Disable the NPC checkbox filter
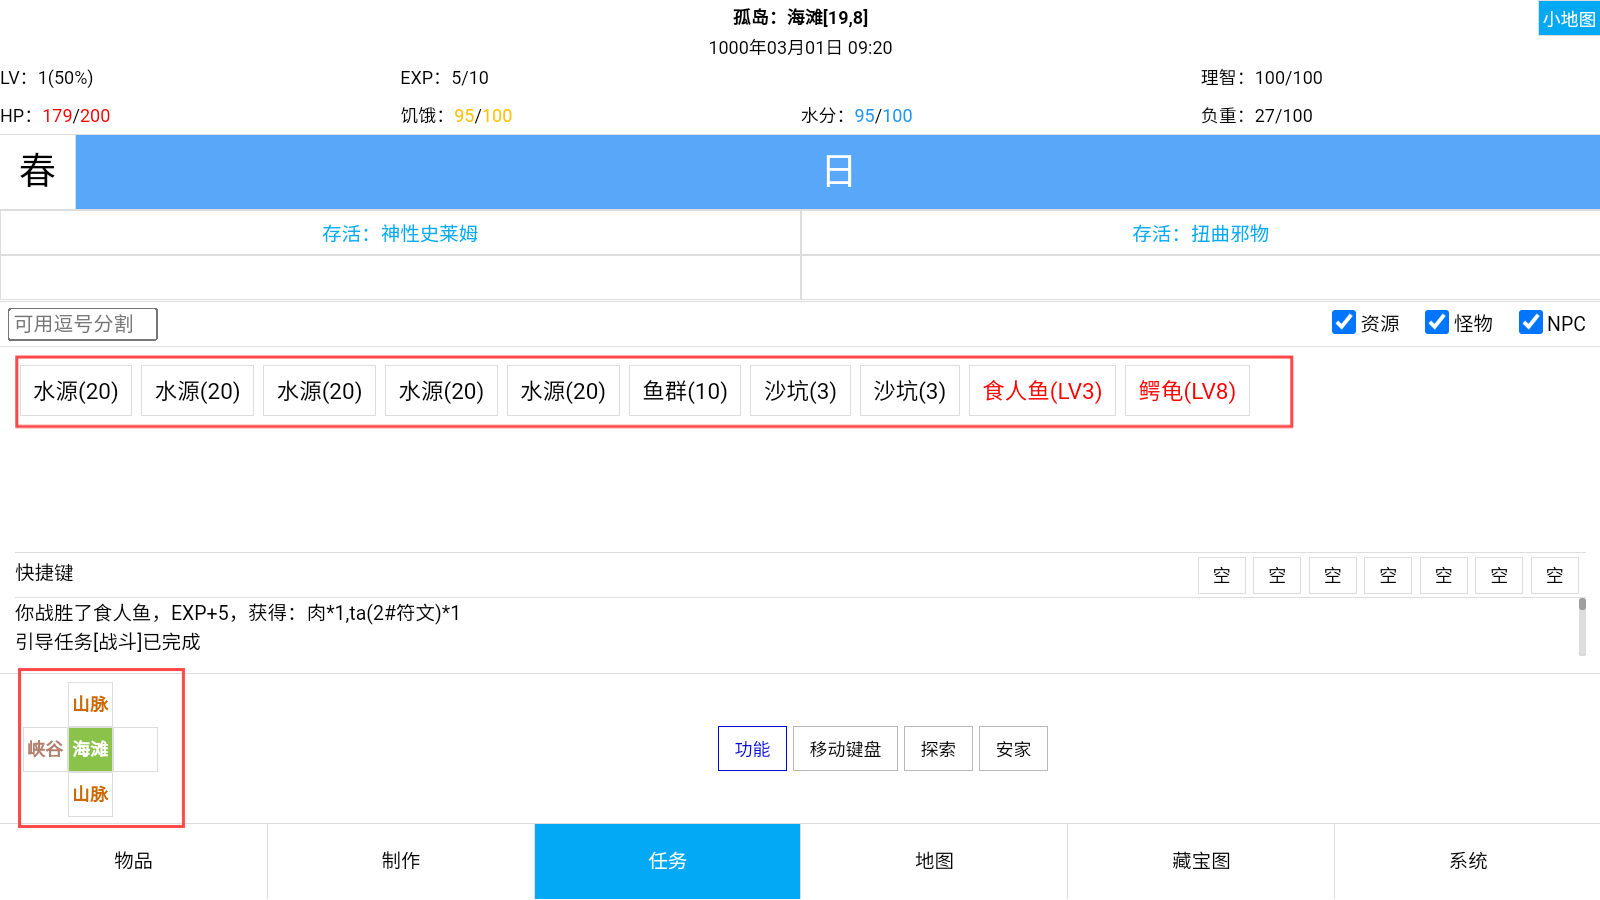1600x900 pixels. click(x=1530, y=322)
